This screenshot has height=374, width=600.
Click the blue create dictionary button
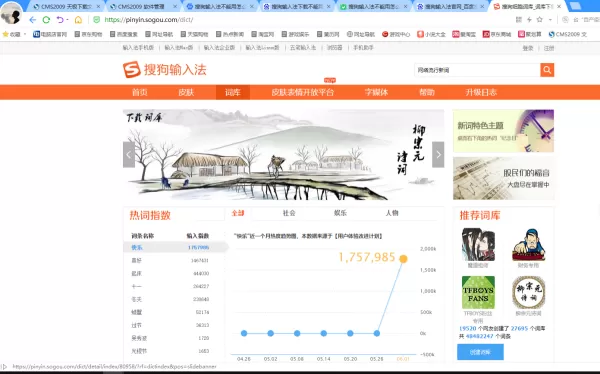coord(480,352)
